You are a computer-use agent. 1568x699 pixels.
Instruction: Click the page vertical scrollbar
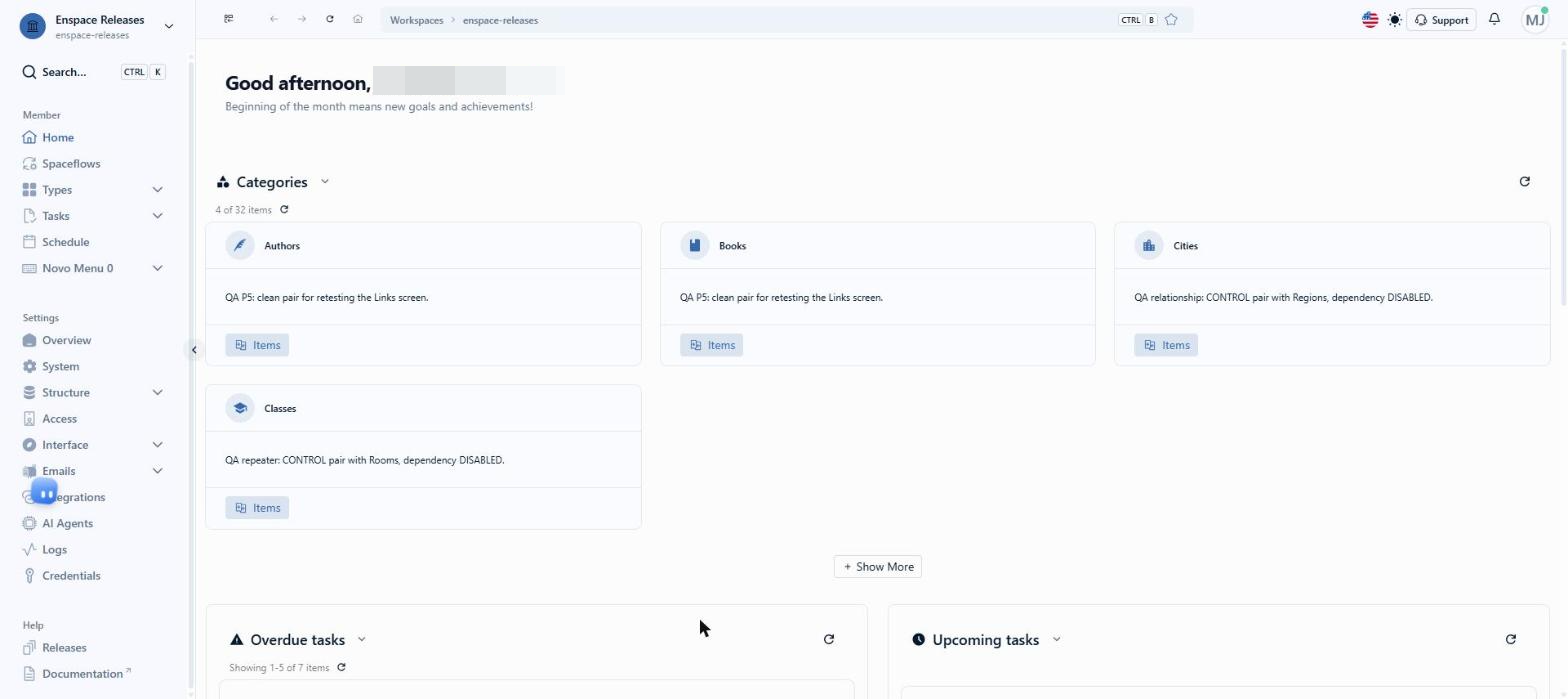1563,177
